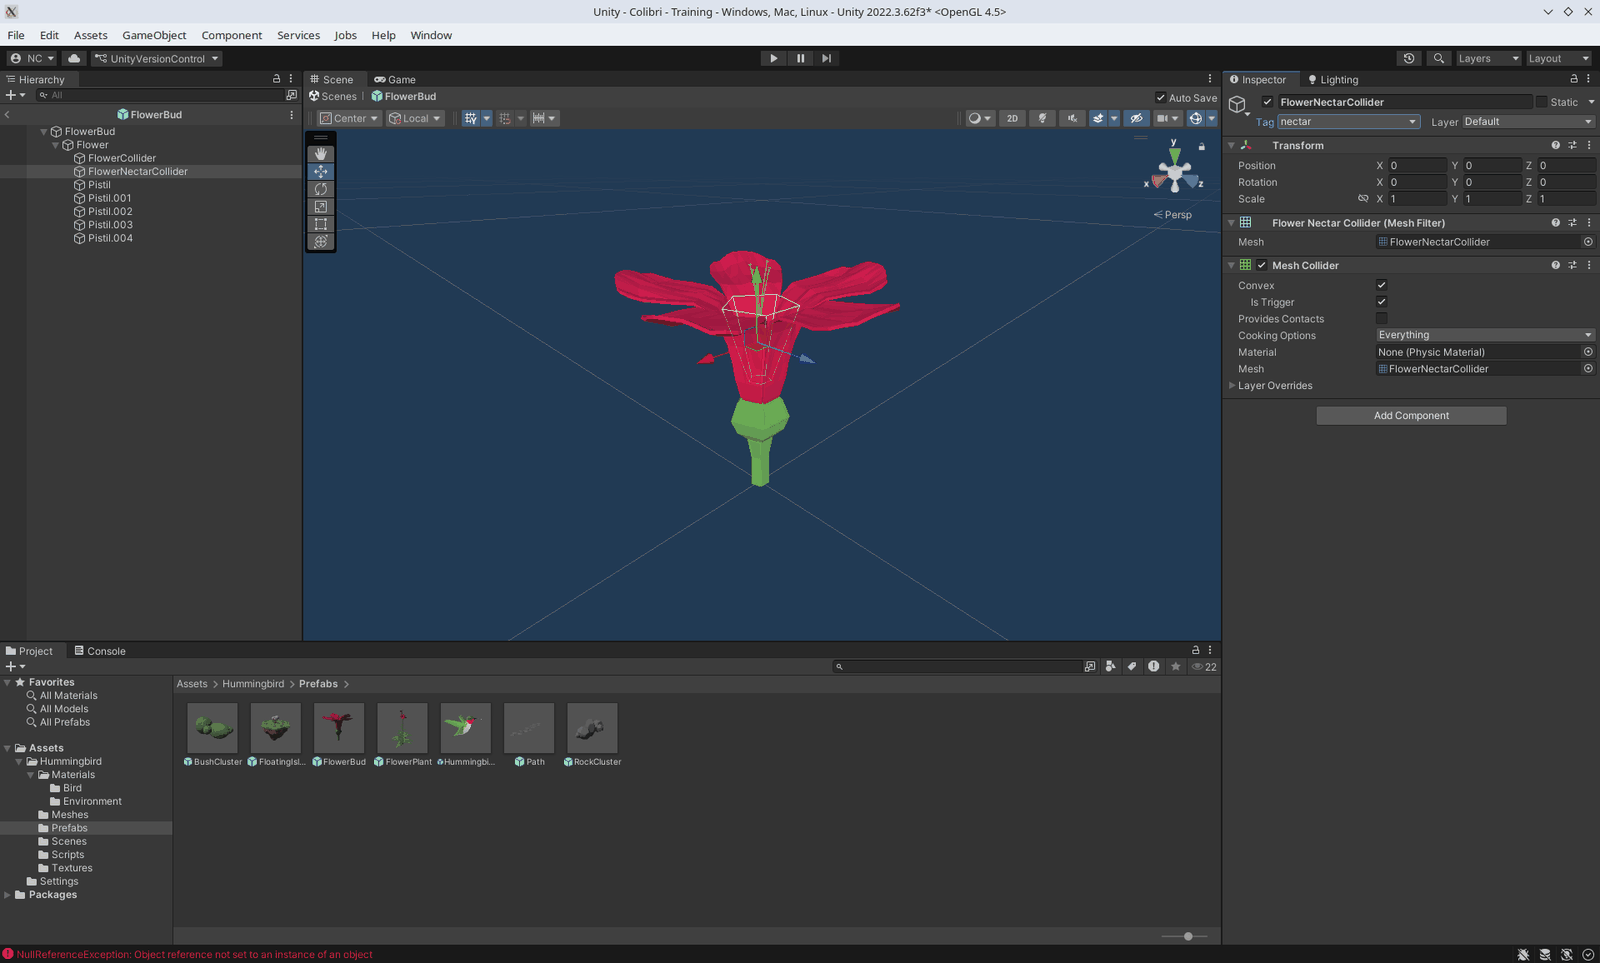The image size is (1600, 963).
Task: Open Cooking Options Everything dropdown
Action: 1485,335
